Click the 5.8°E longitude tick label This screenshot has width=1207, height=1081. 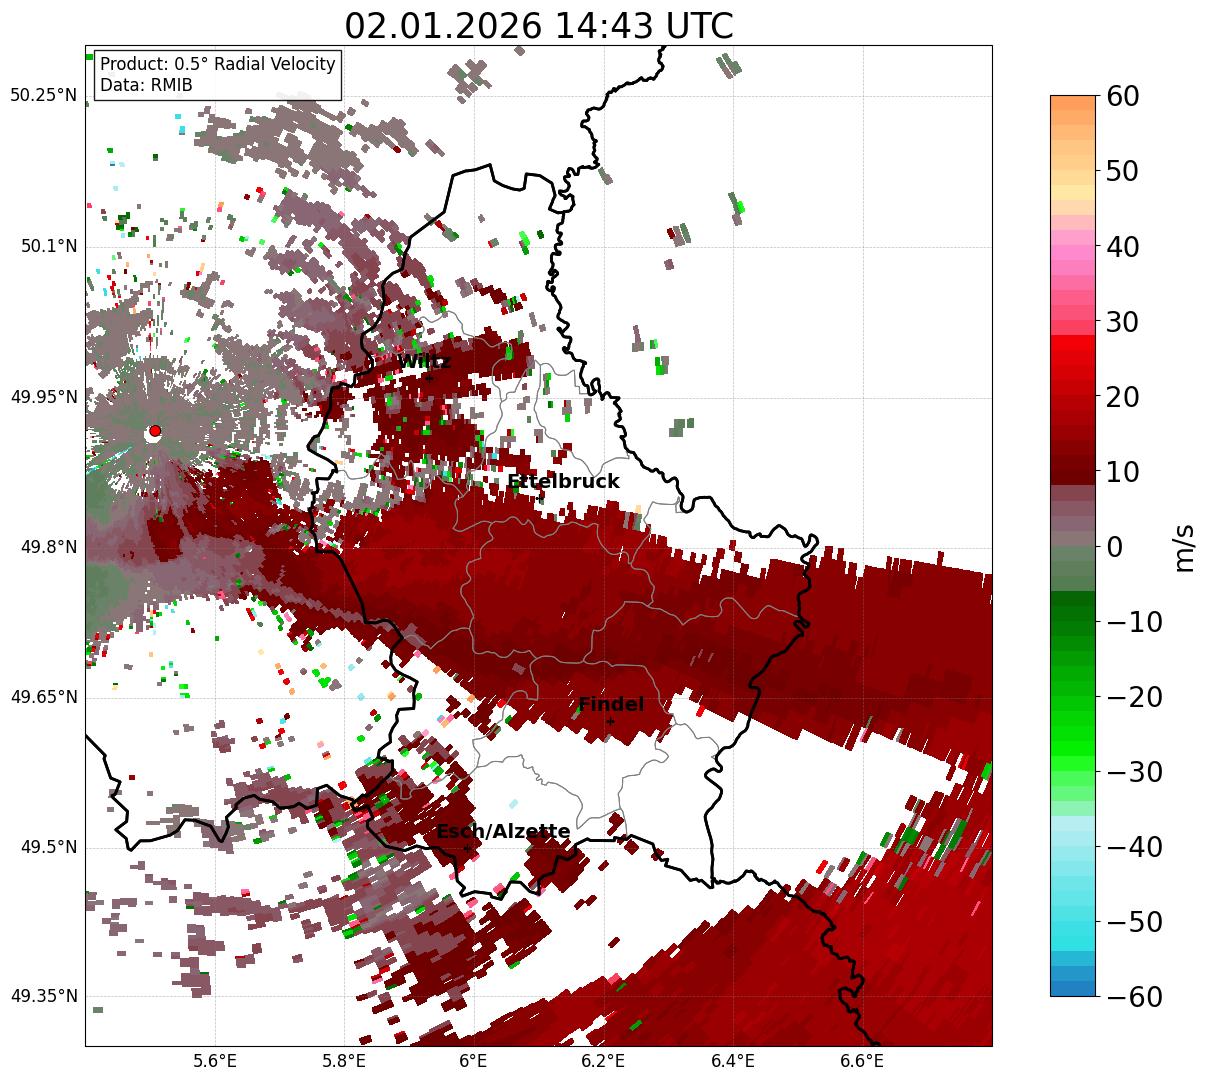(344, 1060)
